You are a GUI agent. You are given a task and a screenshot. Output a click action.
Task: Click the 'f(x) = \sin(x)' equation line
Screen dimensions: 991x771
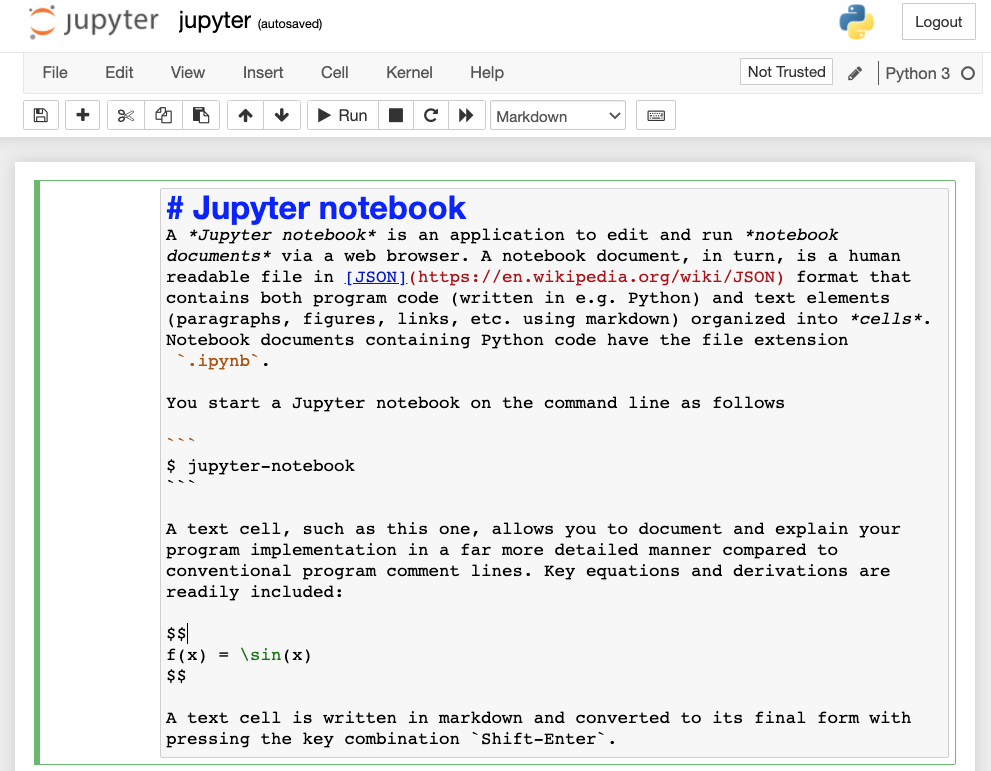(x=239, y=655)
